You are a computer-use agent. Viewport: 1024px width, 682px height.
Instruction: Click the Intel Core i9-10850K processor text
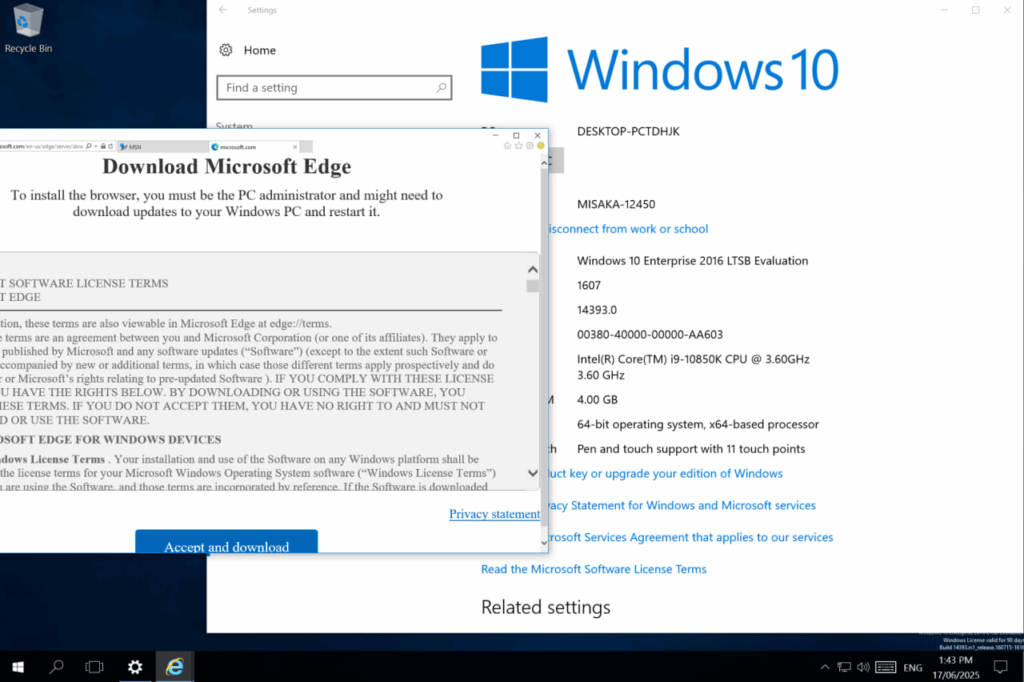(x=693, y=367)
